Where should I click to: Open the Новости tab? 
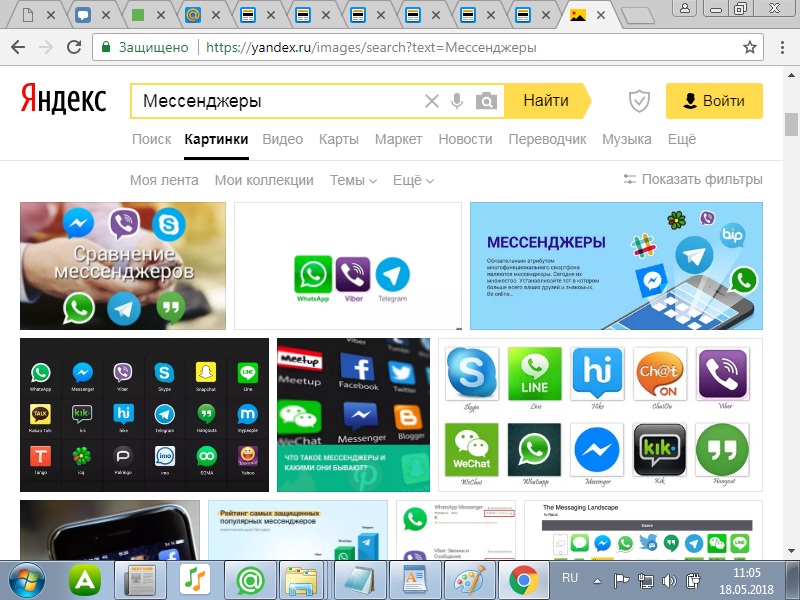tap(465, 139)
